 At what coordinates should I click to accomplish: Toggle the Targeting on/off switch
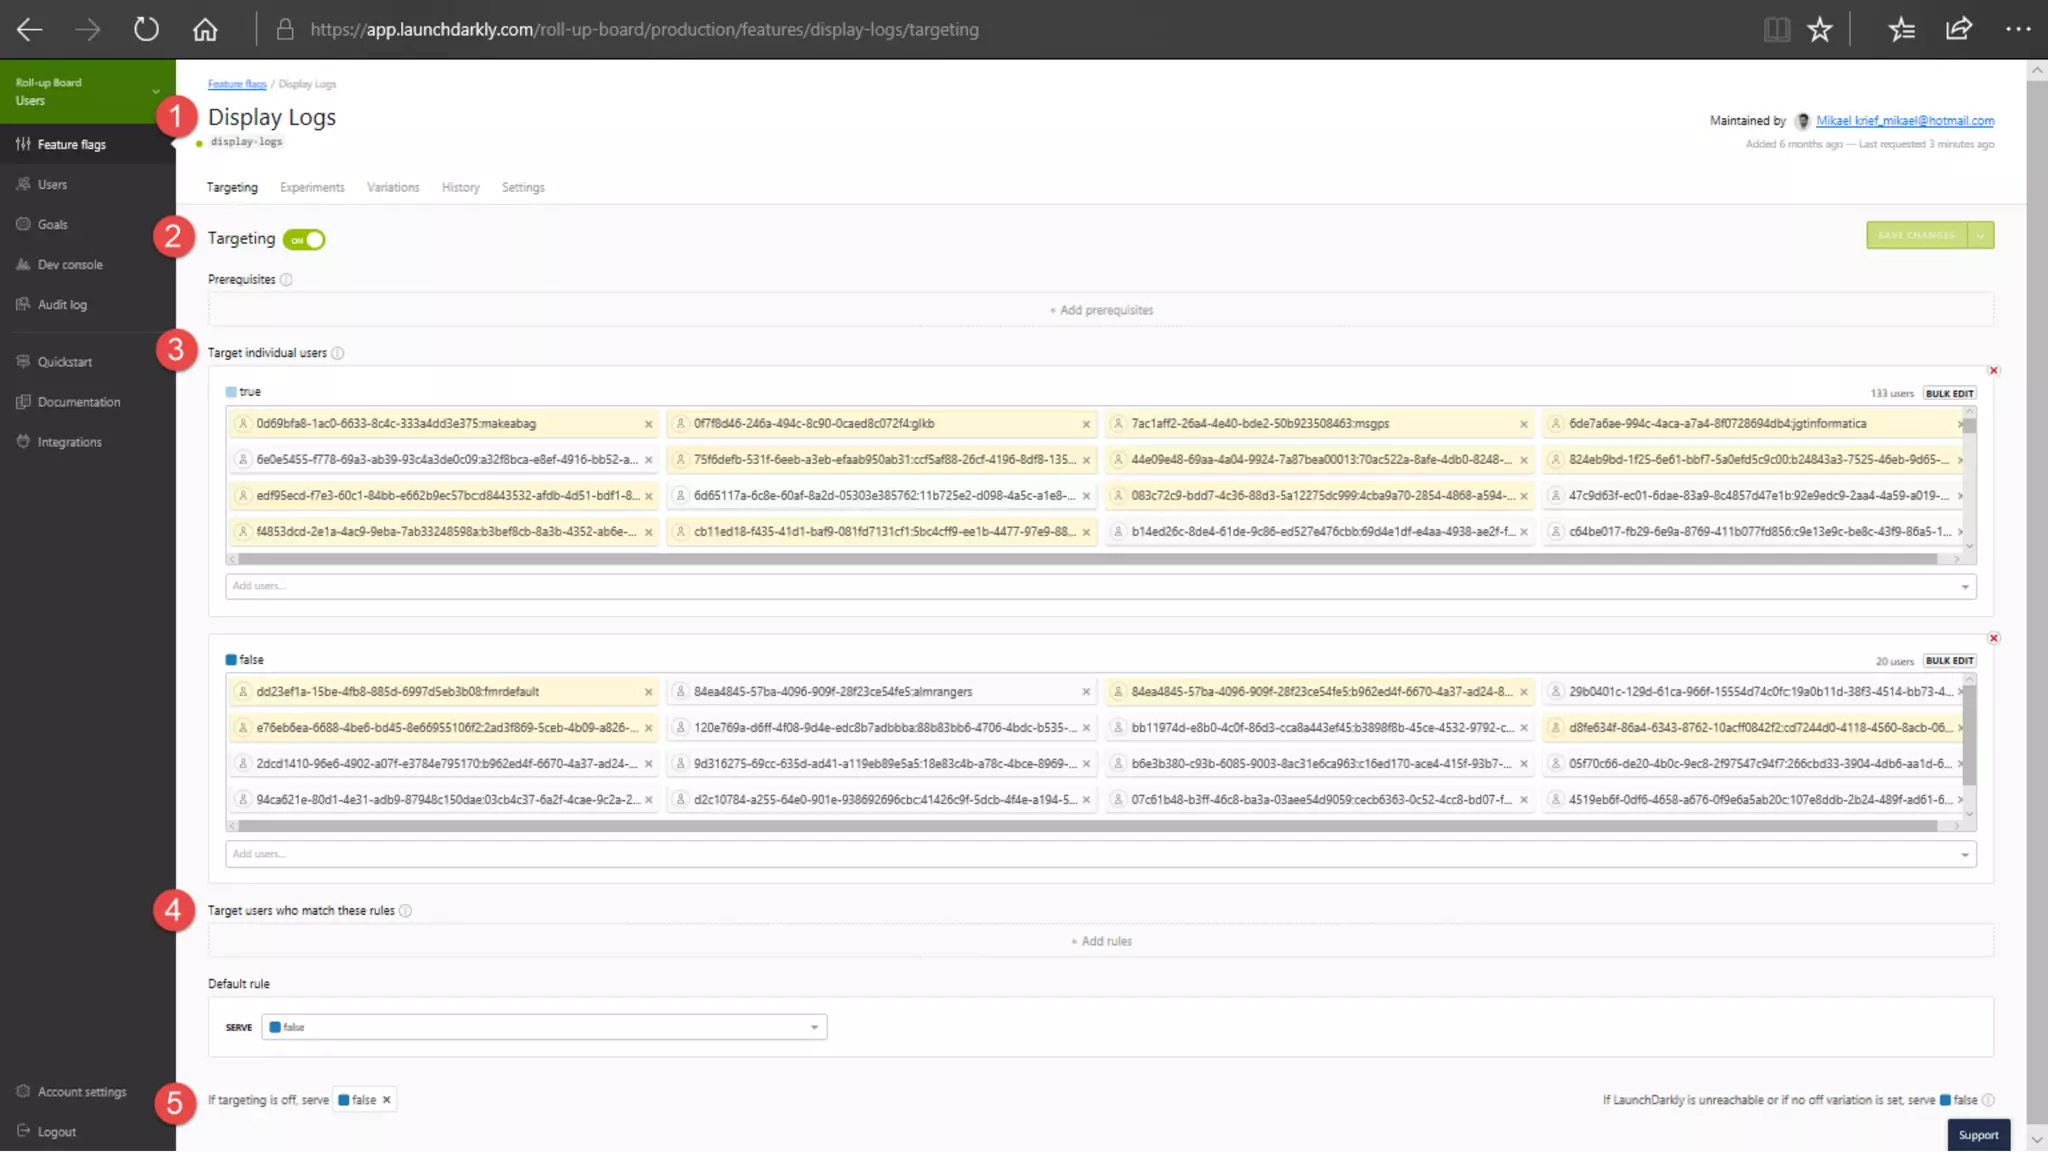point(304,239)
